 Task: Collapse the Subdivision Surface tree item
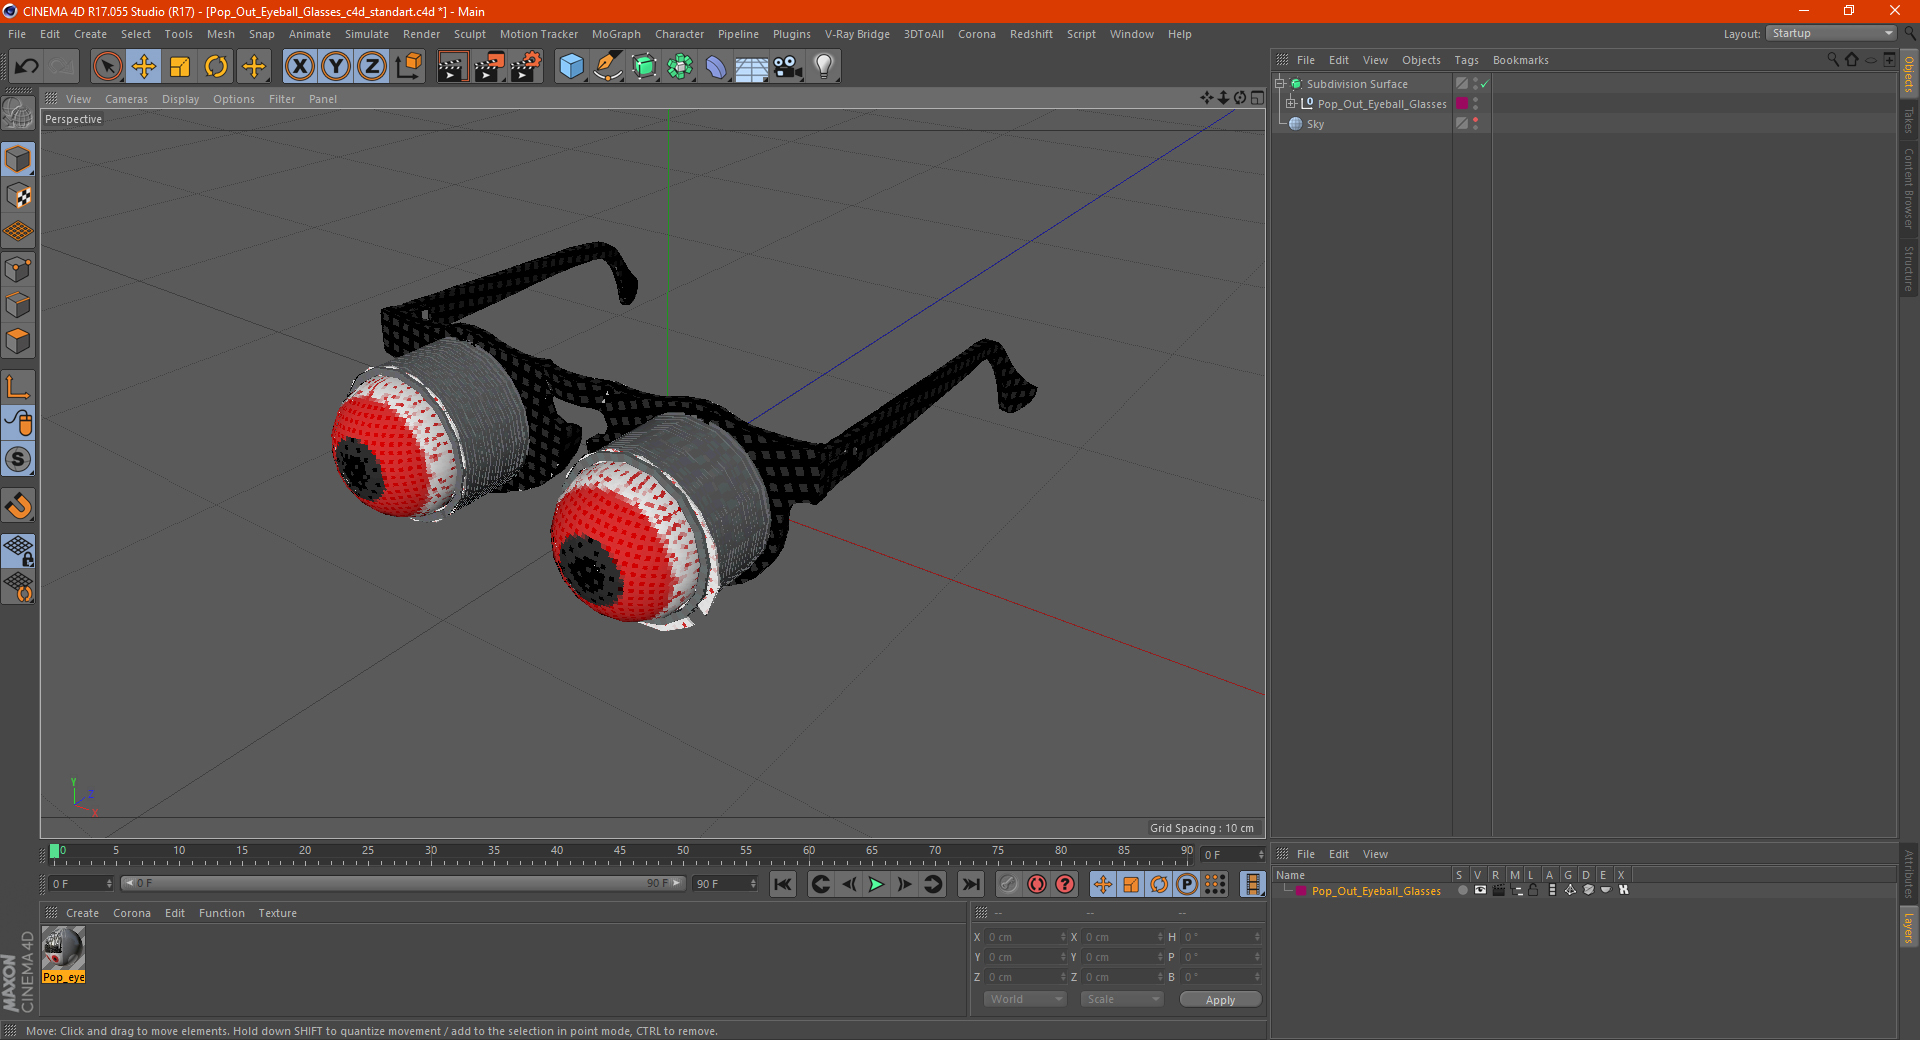click(x=1279, y=84)
